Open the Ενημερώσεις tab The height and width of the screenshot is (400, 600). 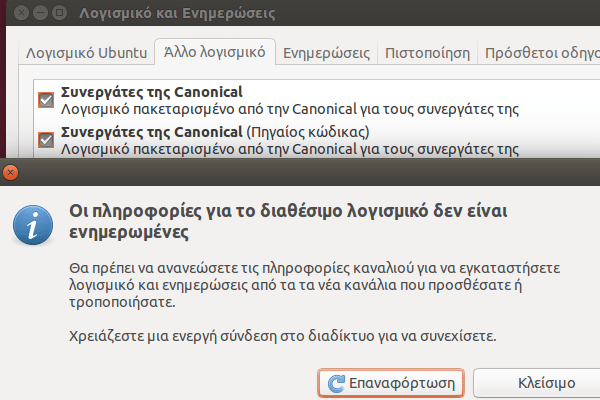click(x=326, y=53)
